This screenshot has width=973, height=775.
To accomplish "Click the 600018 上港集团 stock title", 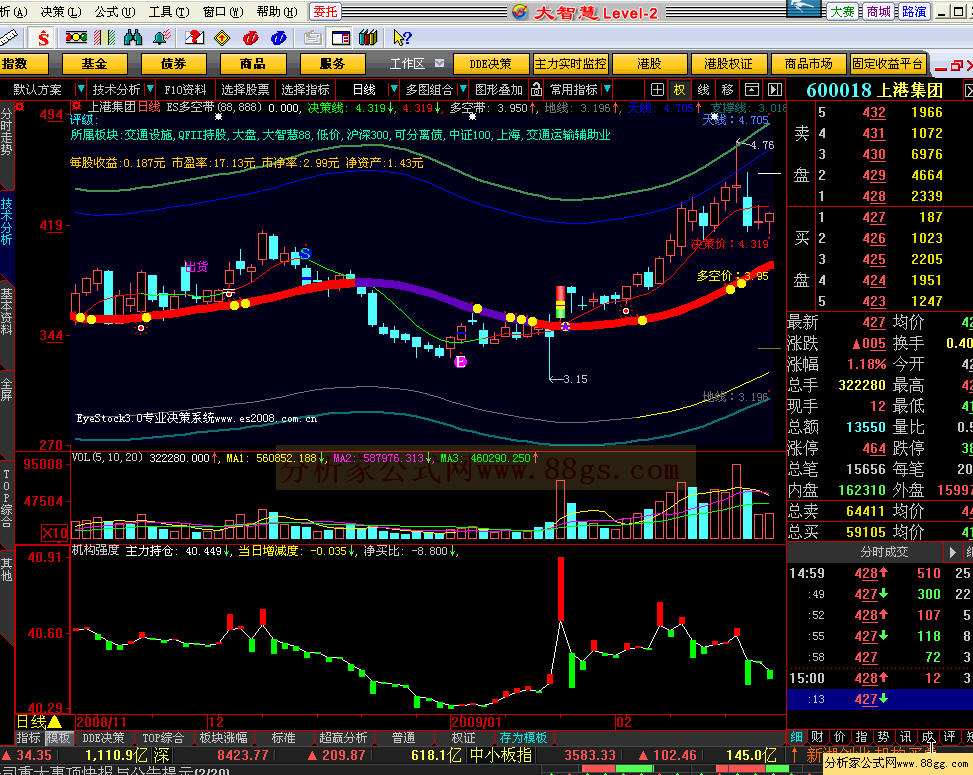I will (875, 91).
